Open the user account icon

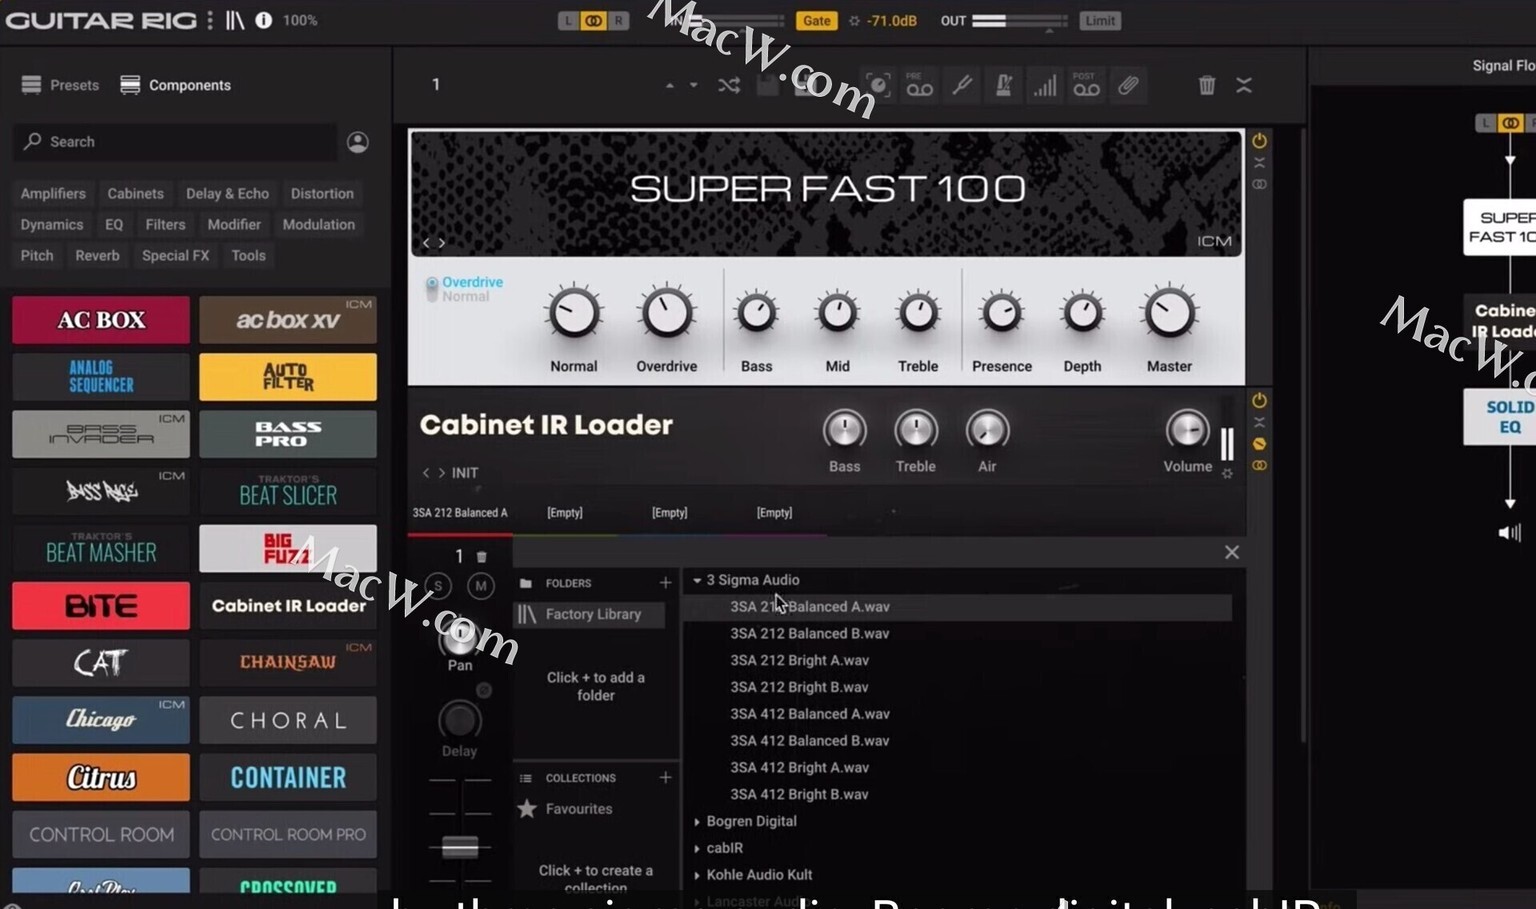point(357,142)
